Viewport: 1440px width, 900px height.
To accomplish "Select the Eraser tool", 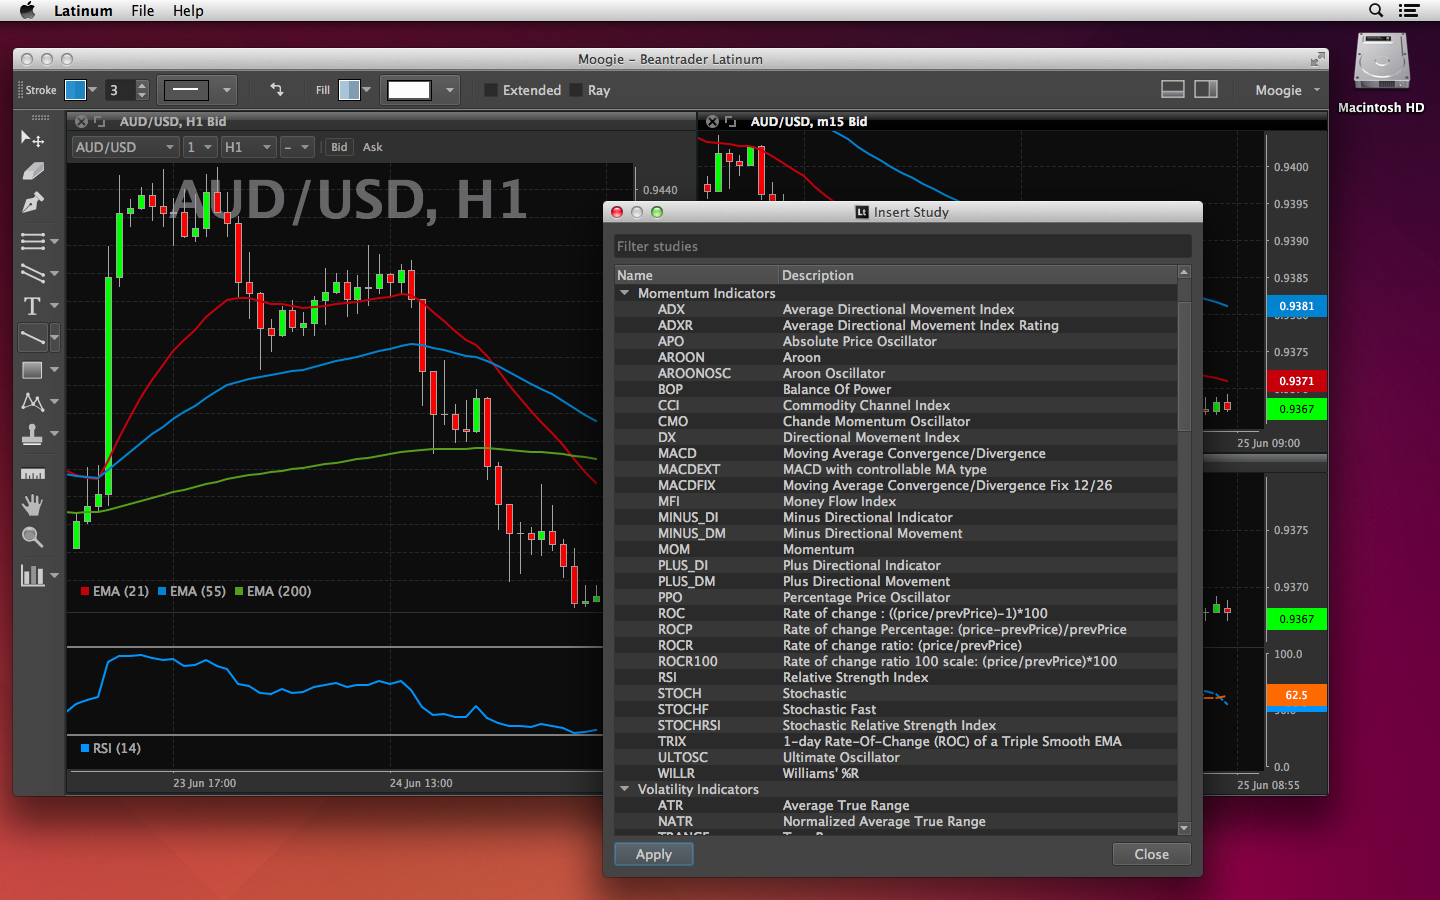I will pyautogui.click(x=33, y=171).
